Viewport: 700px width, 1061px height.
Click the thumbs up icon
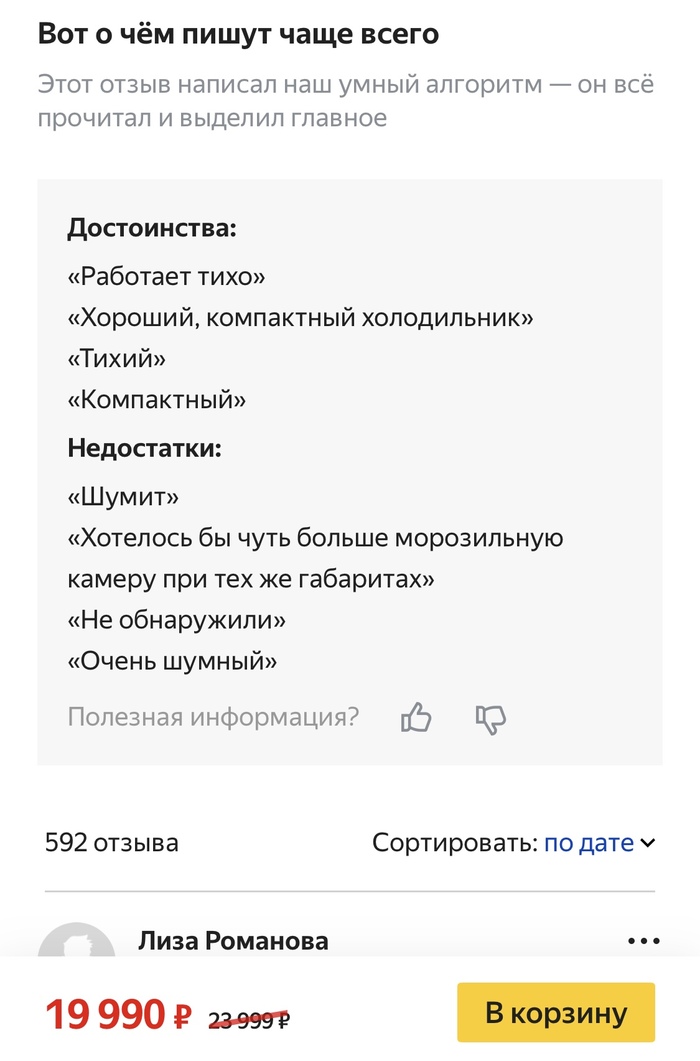coord(416,717)
